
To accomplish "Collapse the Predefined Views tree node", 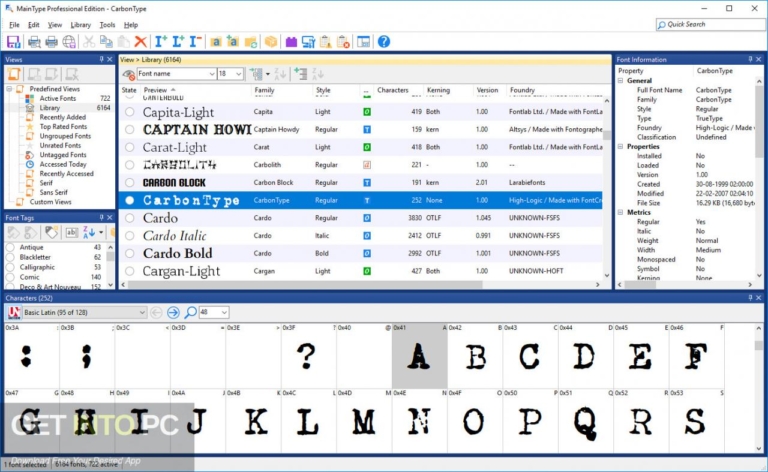I will coord(9,89).
